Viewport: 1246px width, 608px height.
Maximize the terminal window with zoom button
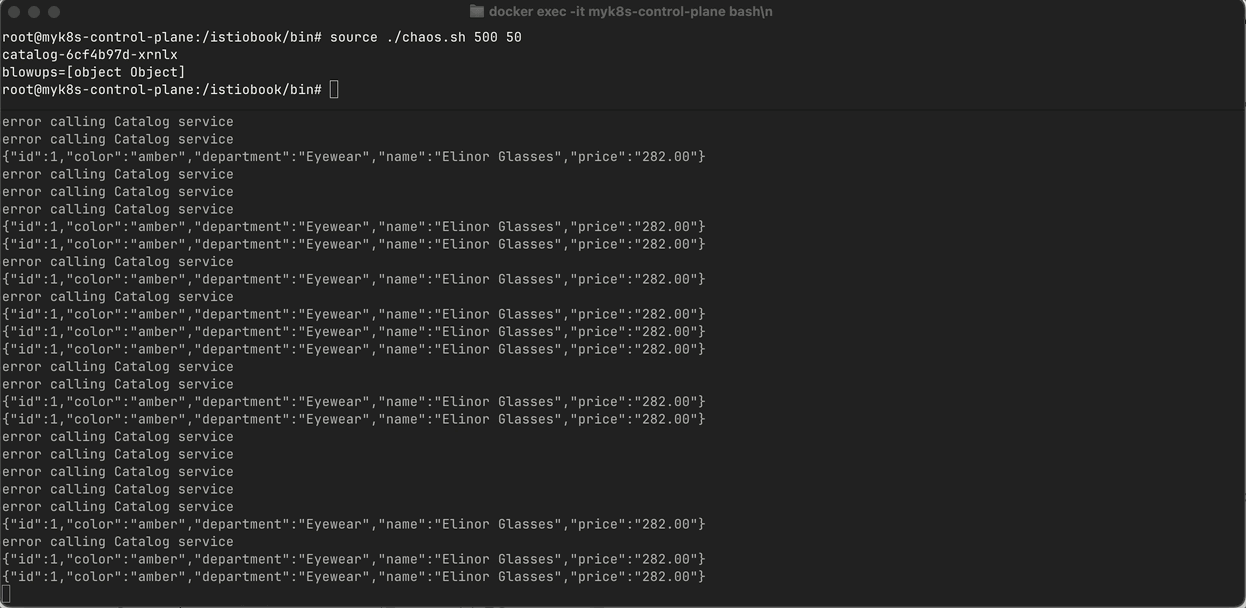[54, 12]
